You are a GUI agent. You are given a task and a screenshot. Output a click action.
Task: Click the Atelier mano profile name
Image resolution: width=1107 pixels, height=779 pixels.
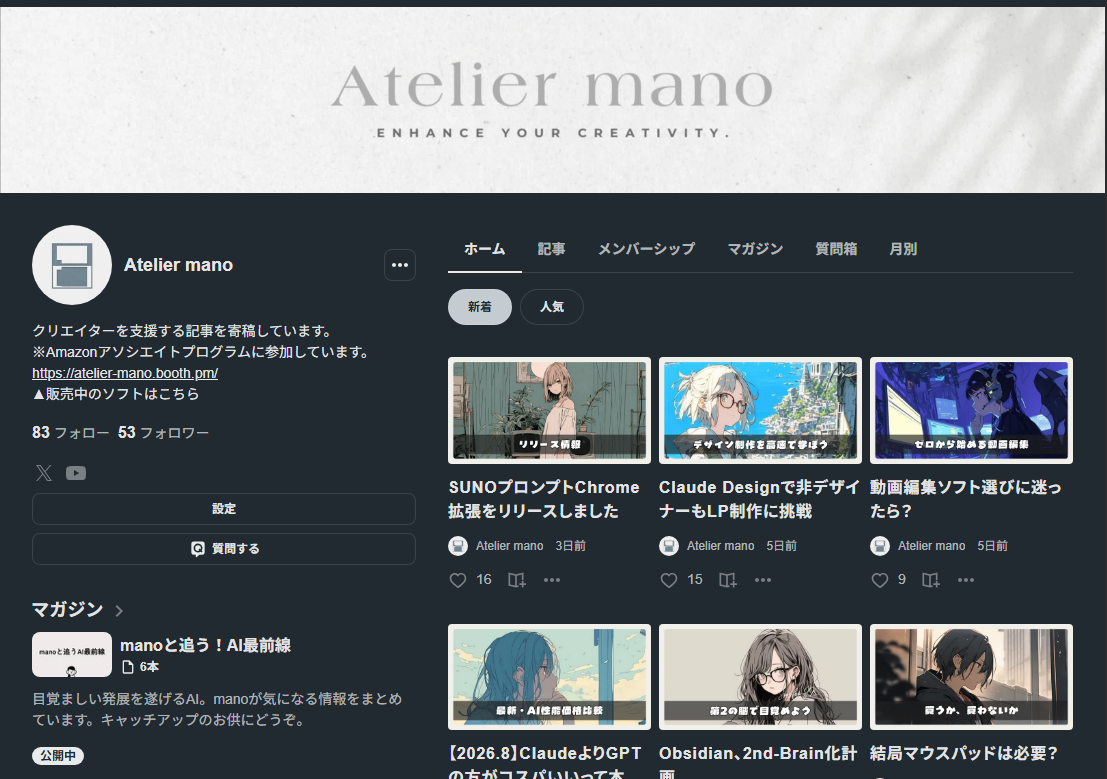click(x=179, y=265)
